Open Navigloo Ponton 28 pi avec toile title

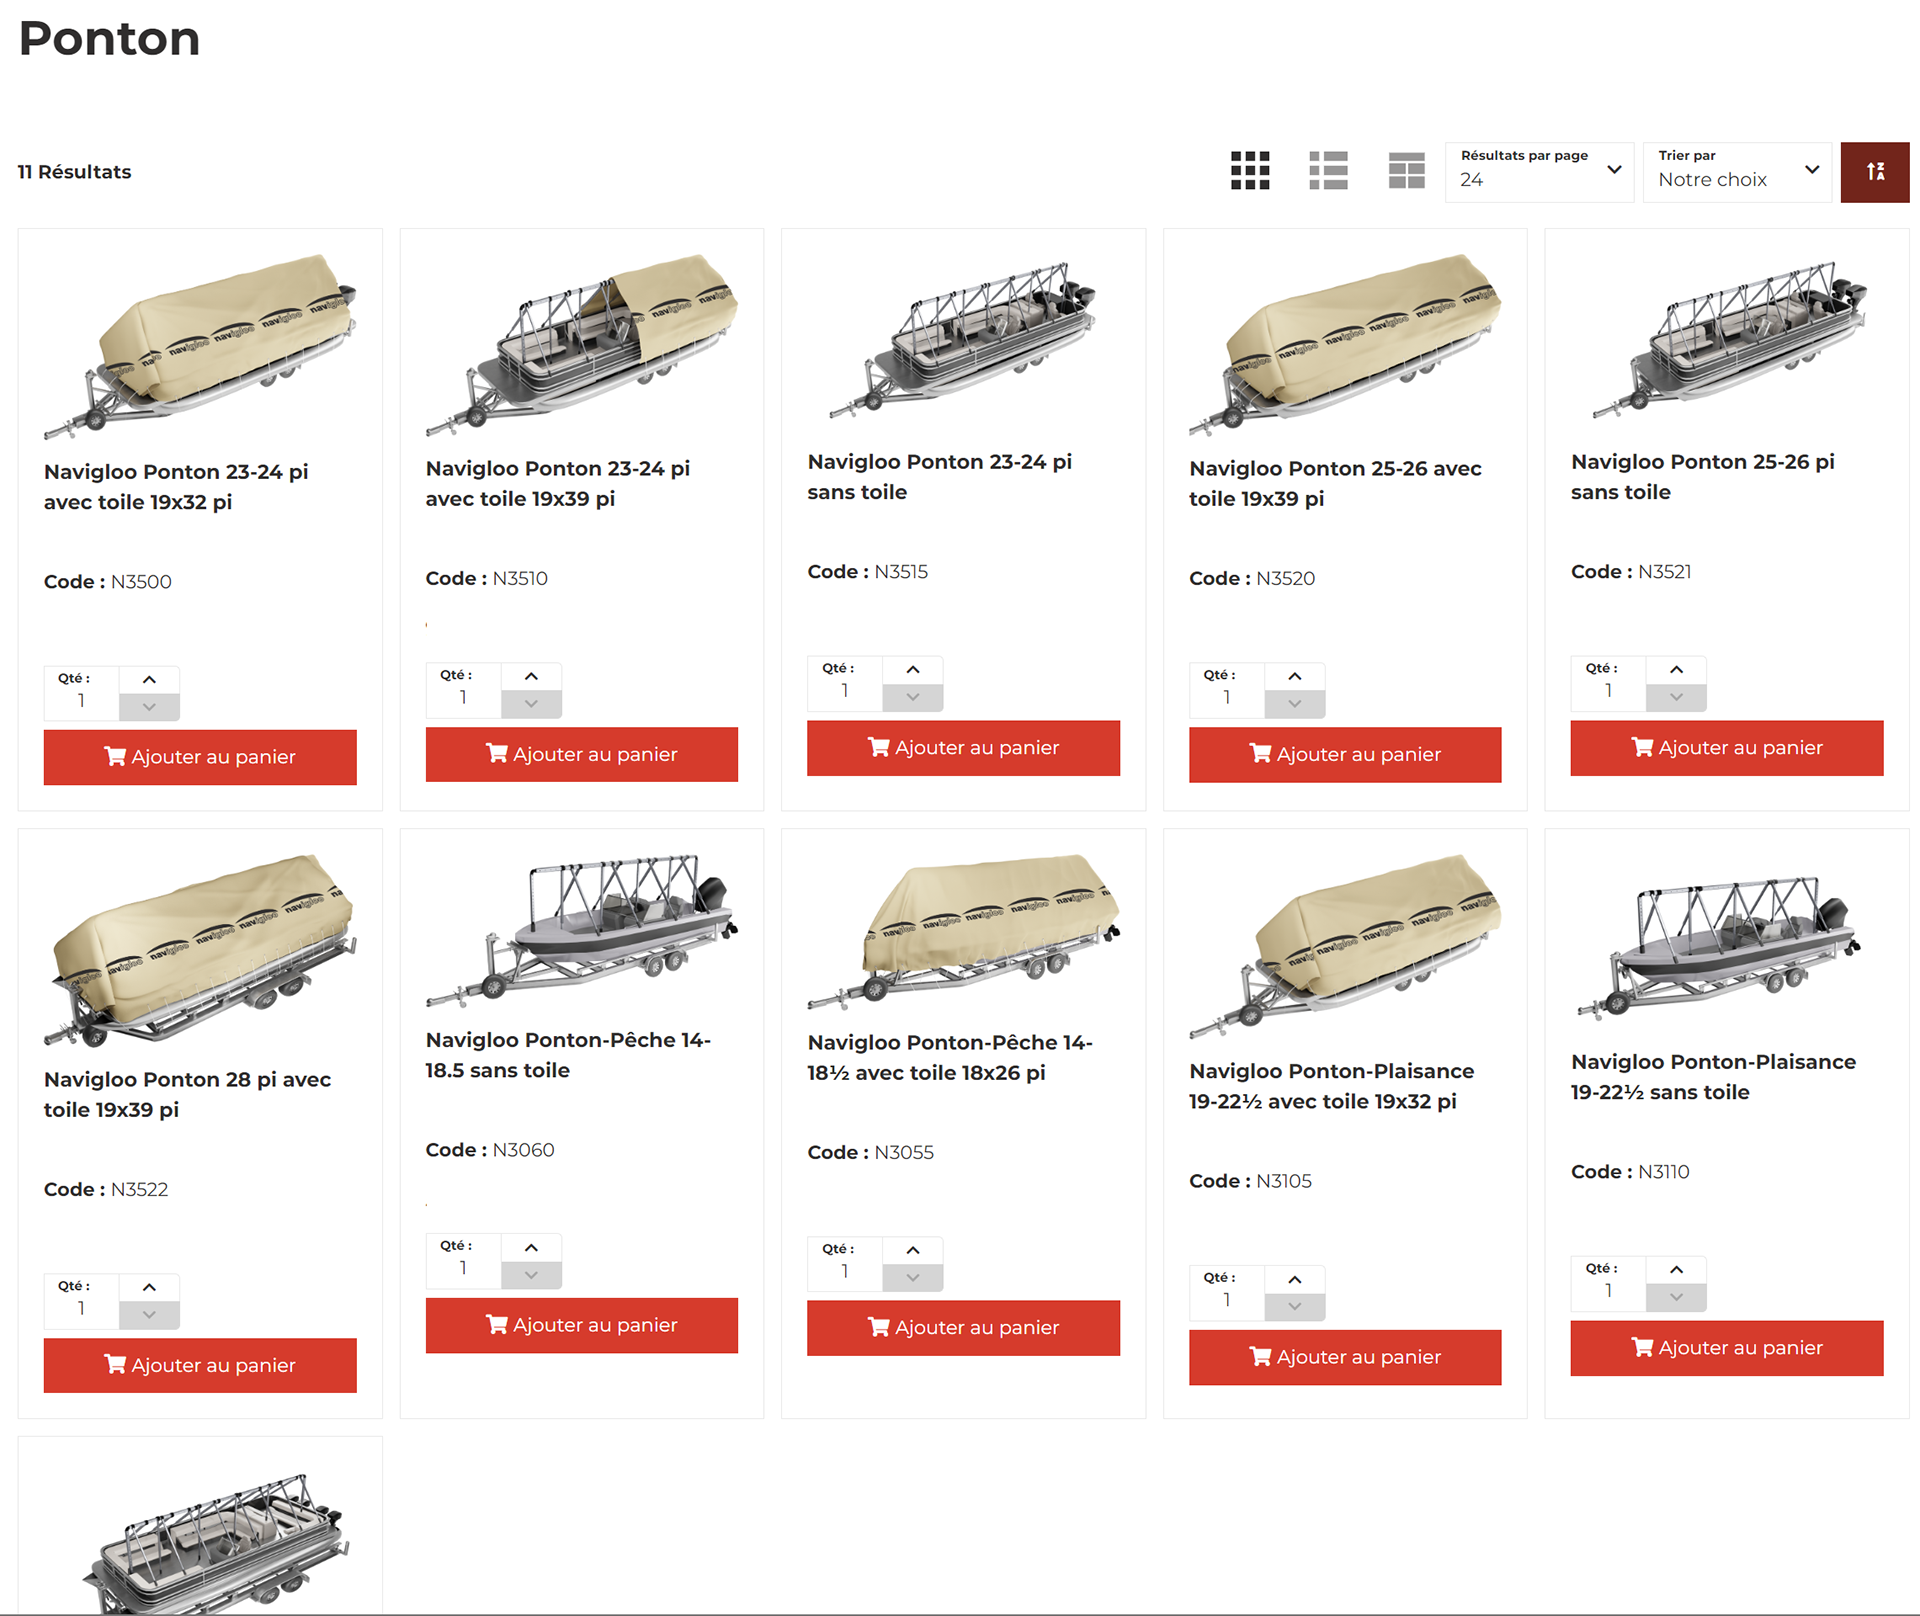click(187, 1095)
